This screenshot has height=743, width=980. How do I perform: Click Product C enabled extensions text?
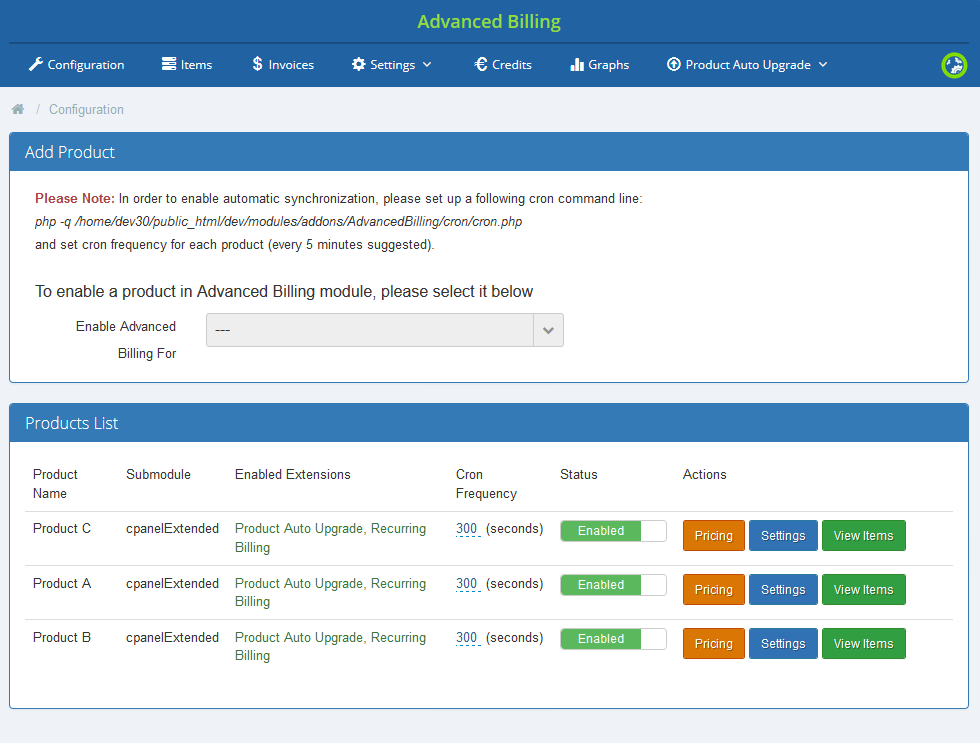(330, 537)
